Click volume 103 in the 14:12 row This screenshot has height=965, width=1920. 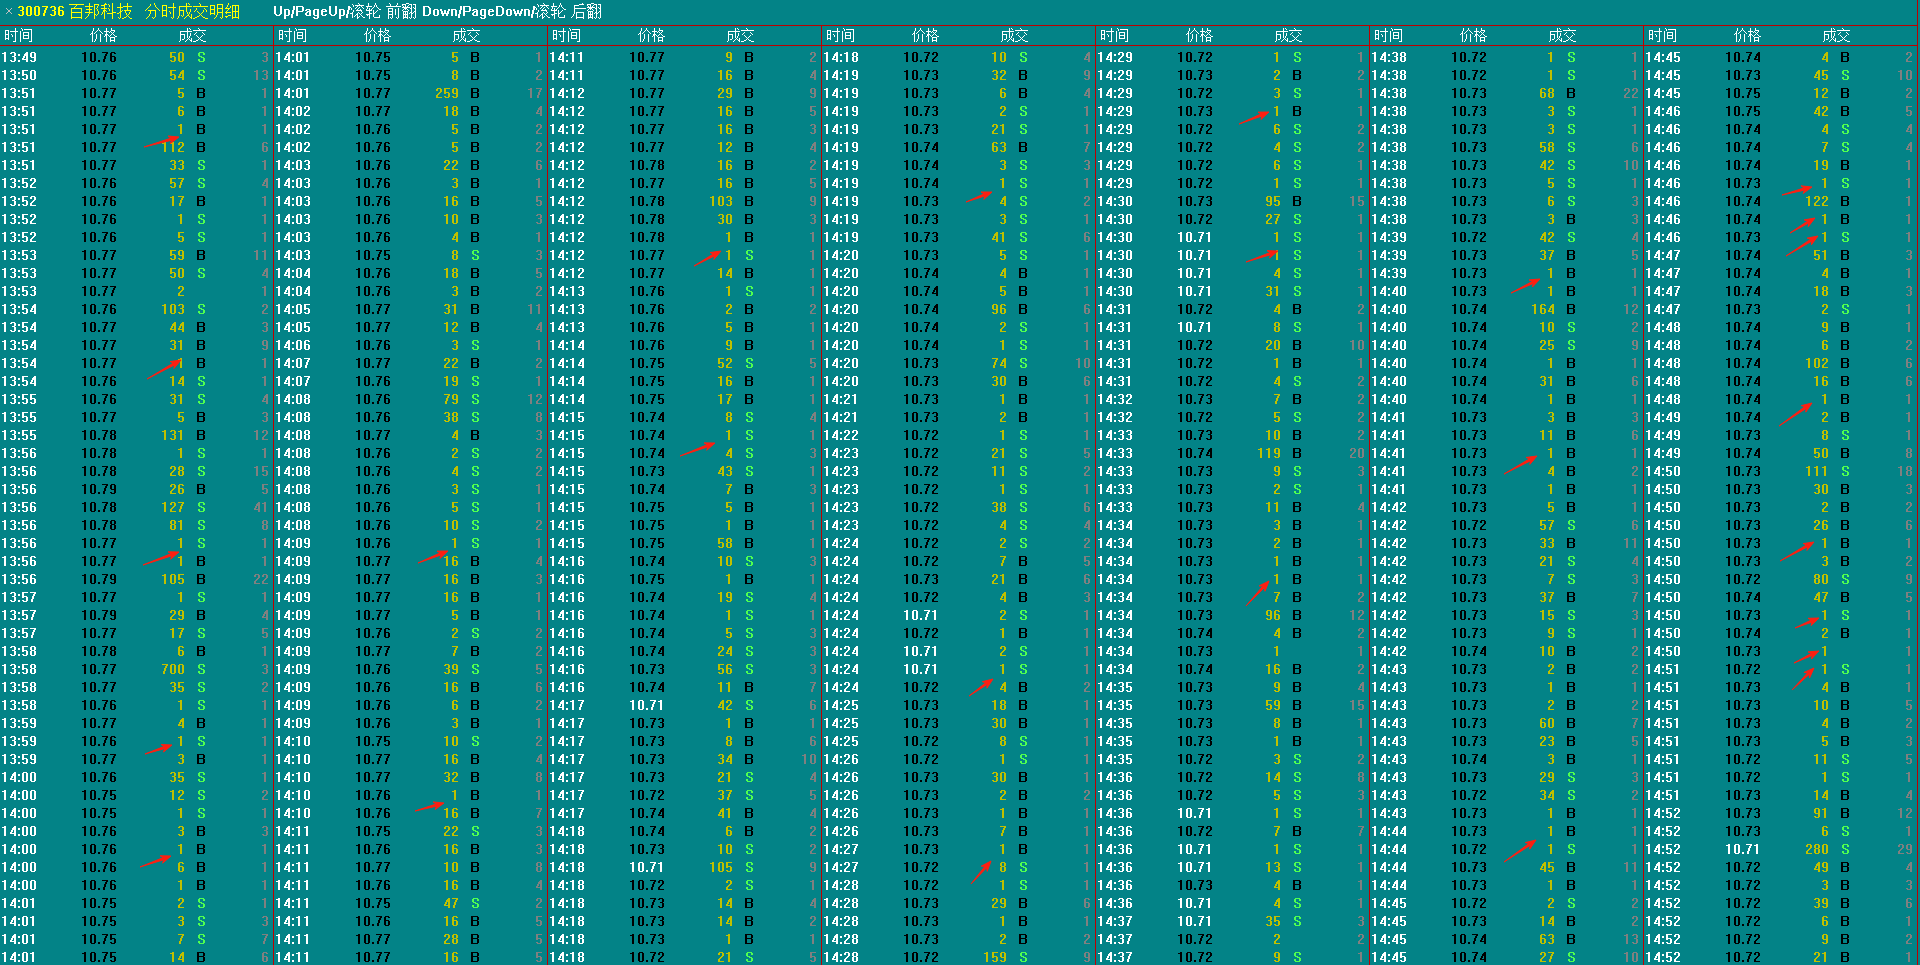click(x=721, y=201)
